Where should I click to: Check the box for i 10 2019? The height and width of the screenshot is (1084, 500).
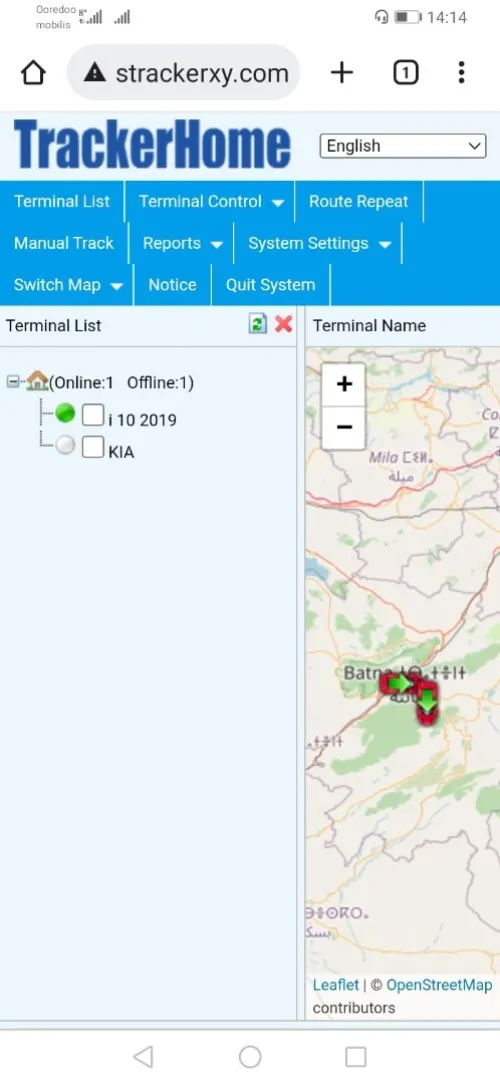[x=93, y=415]
